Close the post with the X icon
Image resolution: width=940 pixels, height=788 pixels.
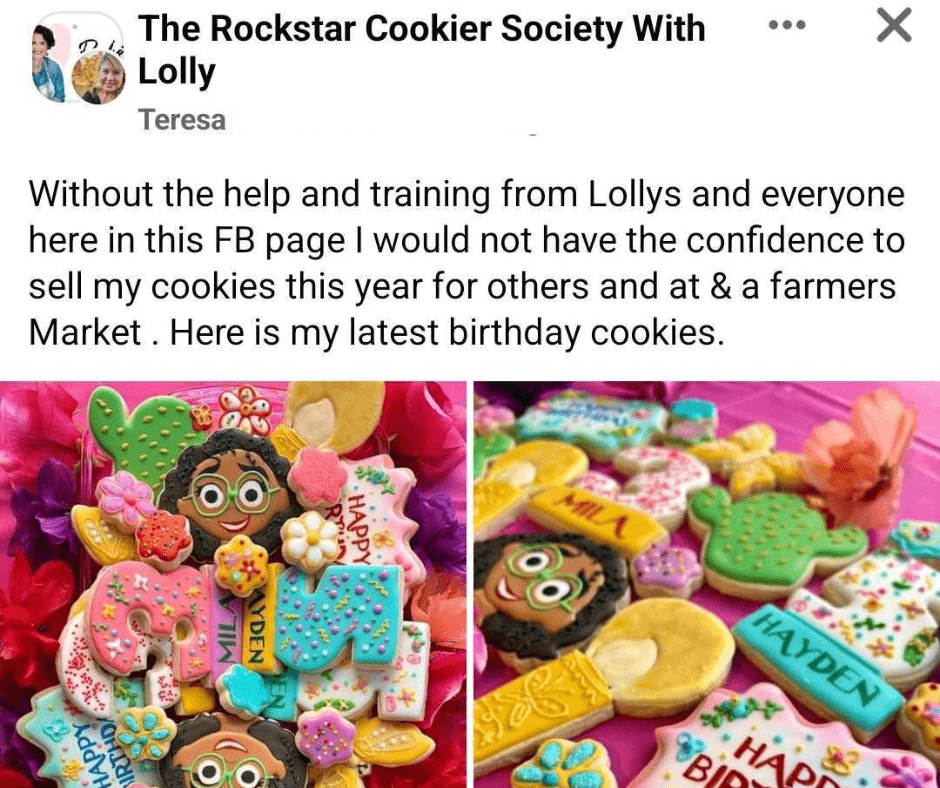[x=894, y=25]
